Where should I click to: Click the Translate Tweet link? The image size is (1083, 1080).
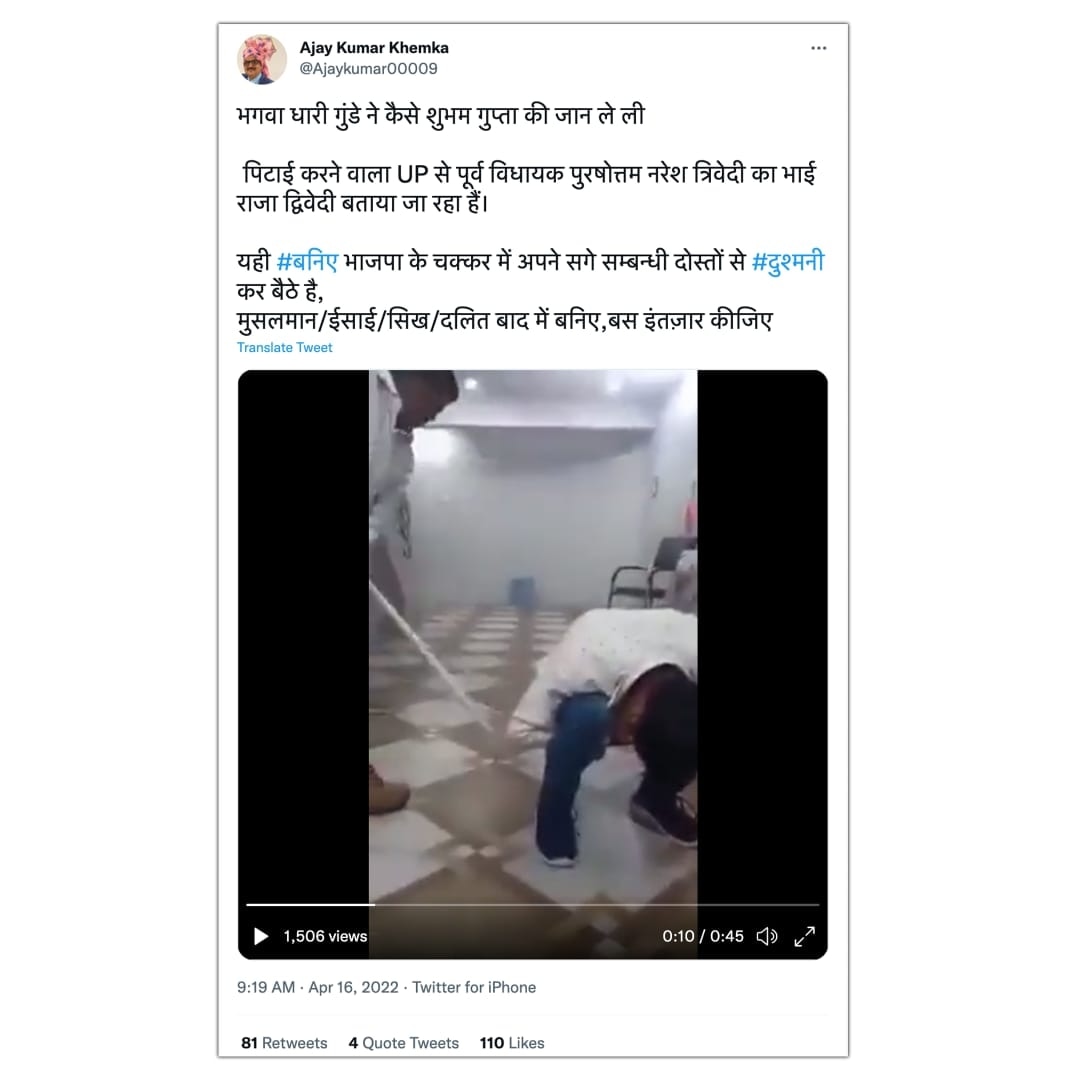click(285, 347)
